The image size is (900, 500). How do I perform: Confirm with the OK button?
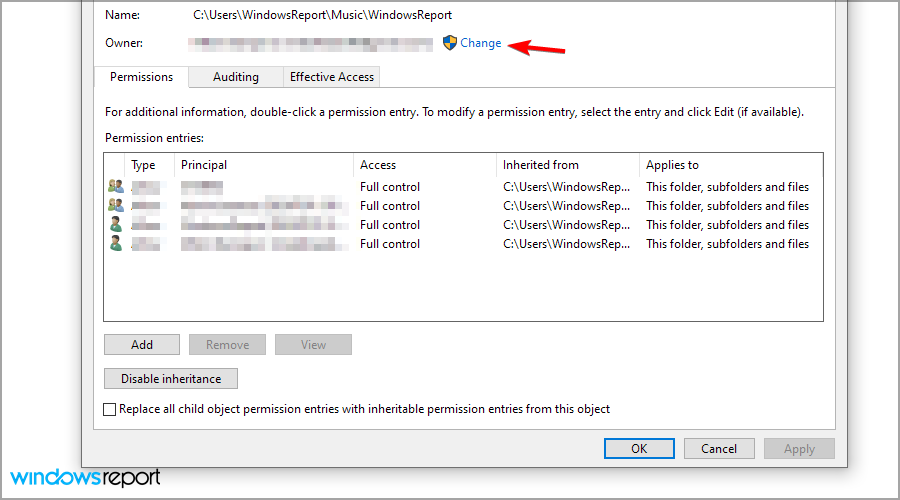click(639, 449)
